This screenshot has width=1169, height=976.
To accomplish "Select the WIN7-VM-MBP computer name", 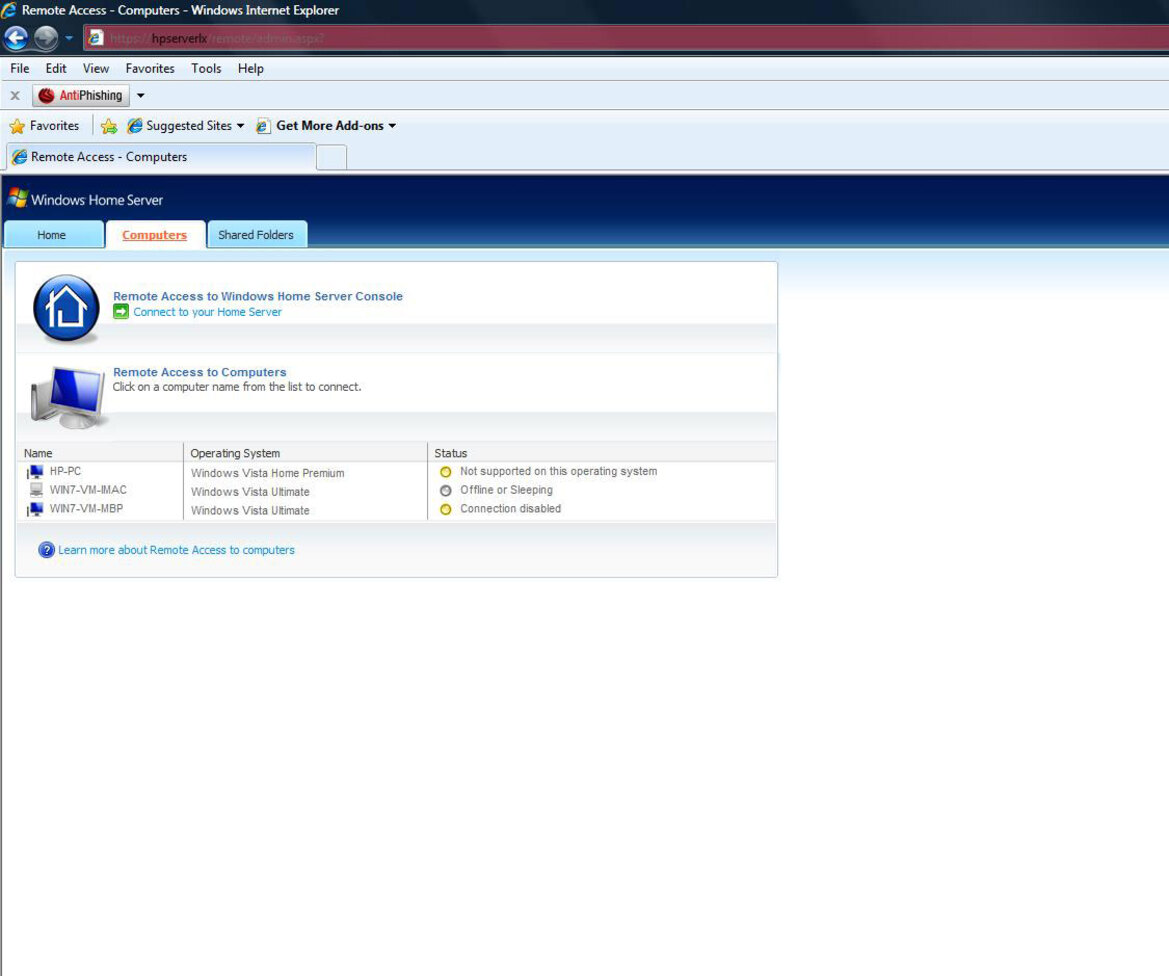I will tap(86, 509).
